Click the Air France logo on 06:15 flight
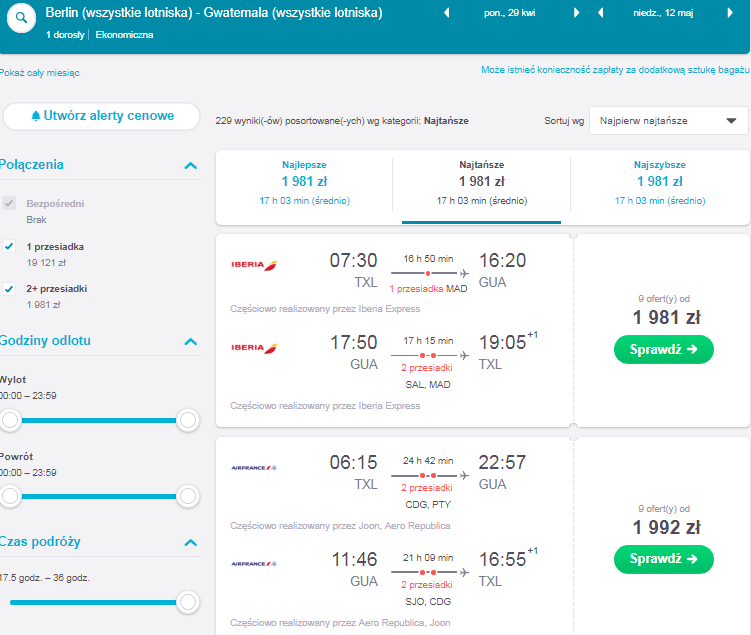Image resolution: width=751 pixels, height=635 pixels. click(x=254, y=468)
